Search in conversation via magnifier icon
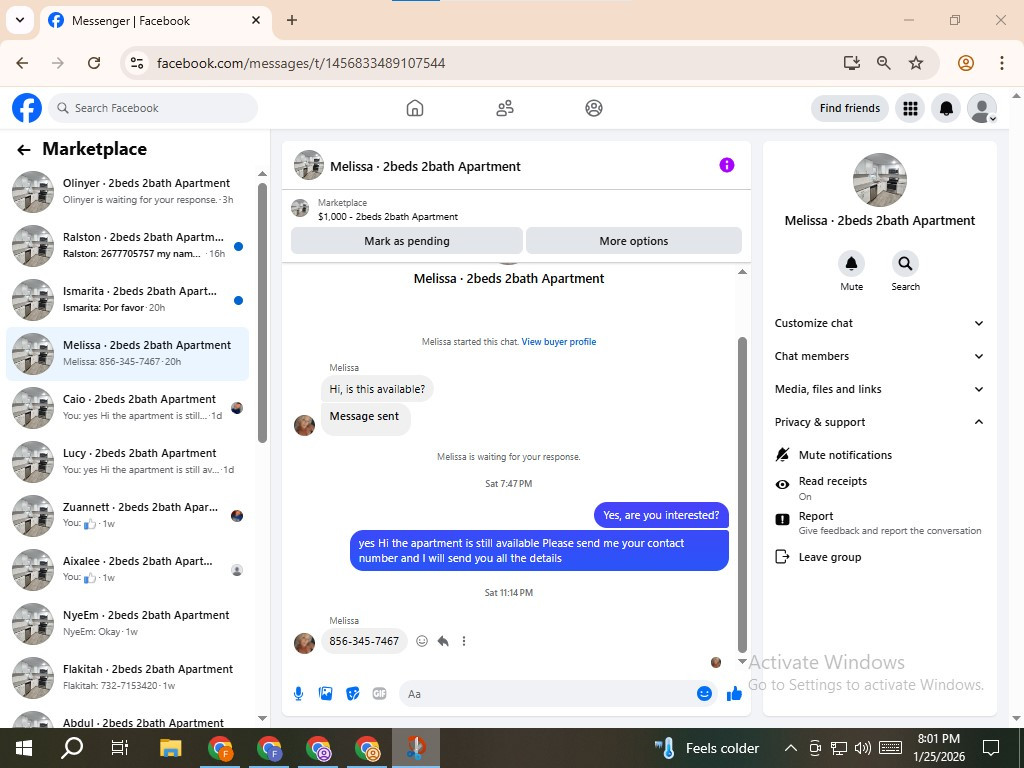 (905, 263)
